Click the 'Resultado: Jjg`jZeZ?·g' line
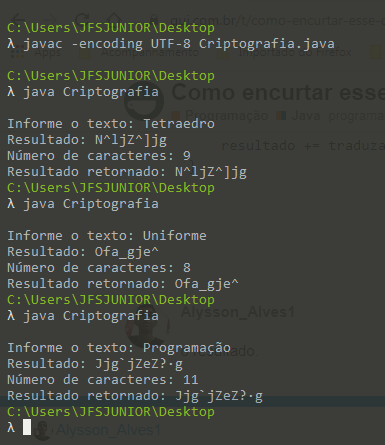Image resolution: width=385 pixels, height=445 pixels. (x=95, y=364)
